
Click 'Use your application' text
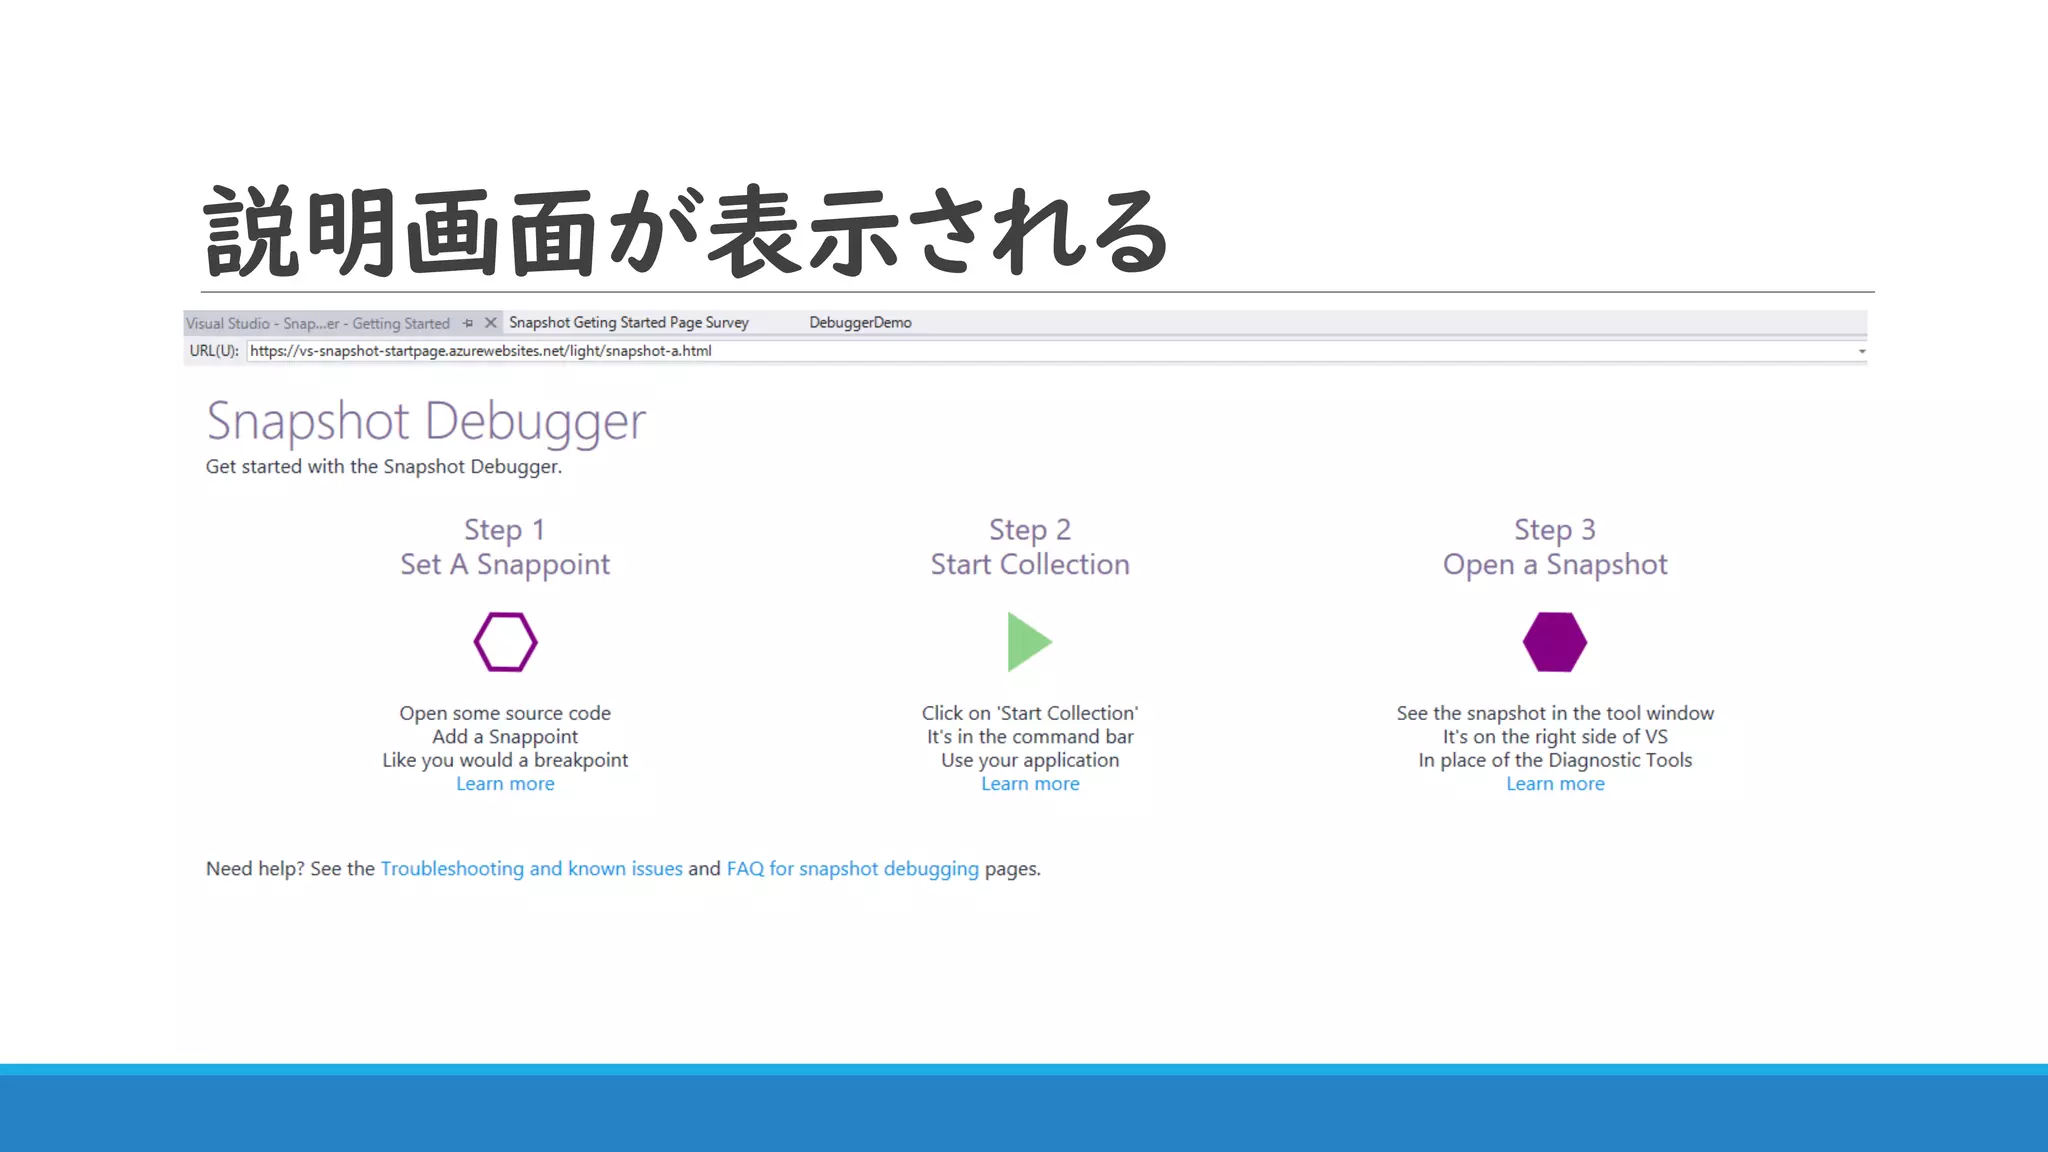(x=1030, y=761)
